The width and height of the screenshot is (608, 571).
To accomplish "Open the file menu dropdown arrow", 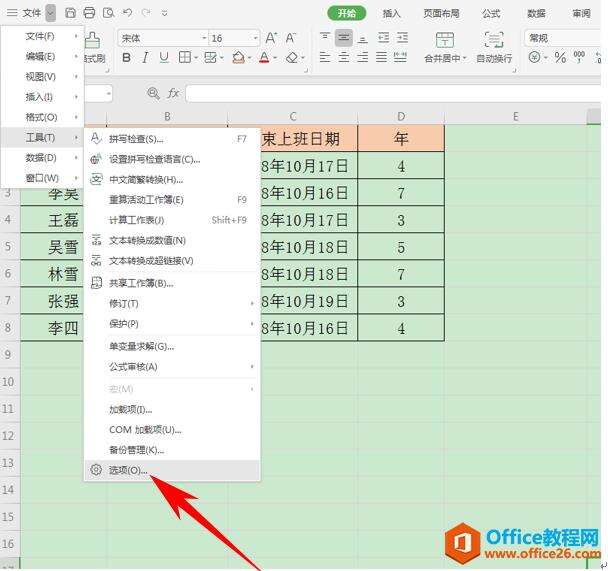I will (50, 13).
